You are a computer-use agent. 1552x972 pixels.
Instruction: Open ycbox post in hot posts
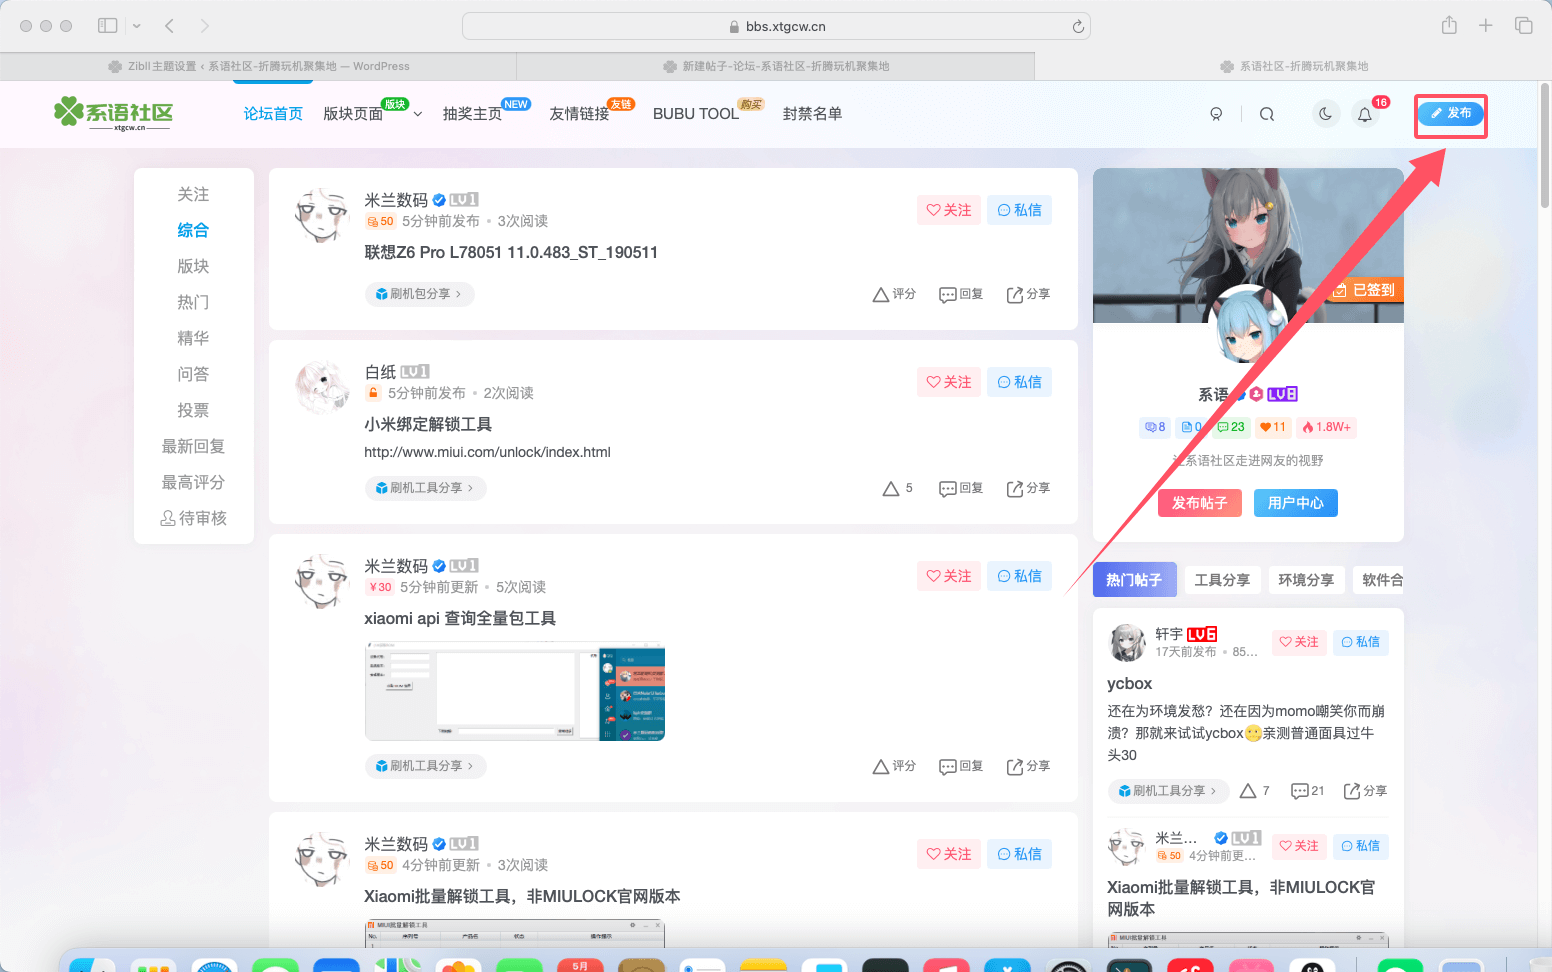click(x=1130, y=684)
